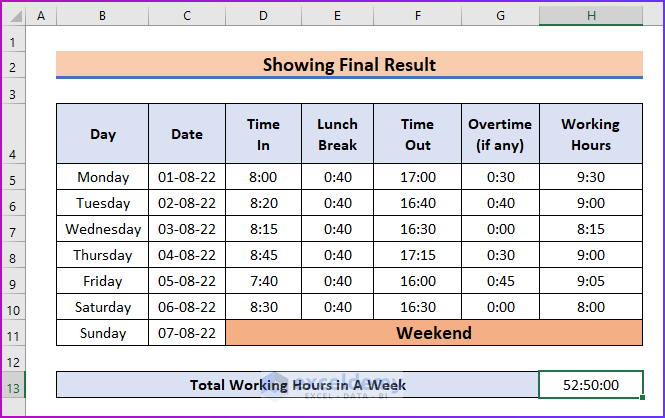Click the Select All corner triangle
This screenshot has width=665, height=418.
click(x=13, y=17)
